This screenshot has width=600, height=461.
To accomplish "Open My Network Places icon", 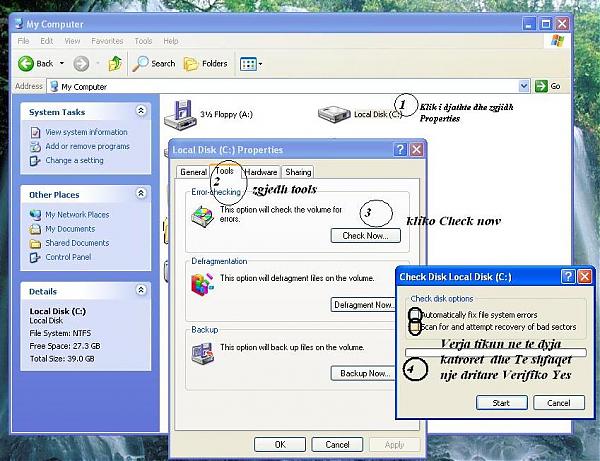I will pos(35,215).
